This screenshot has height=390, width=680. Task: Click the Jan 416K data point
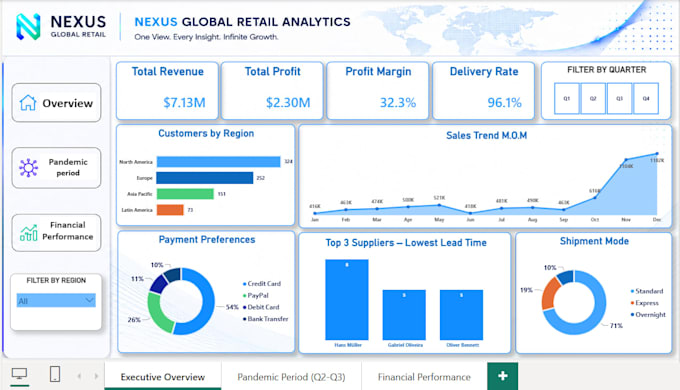(315, 213)
